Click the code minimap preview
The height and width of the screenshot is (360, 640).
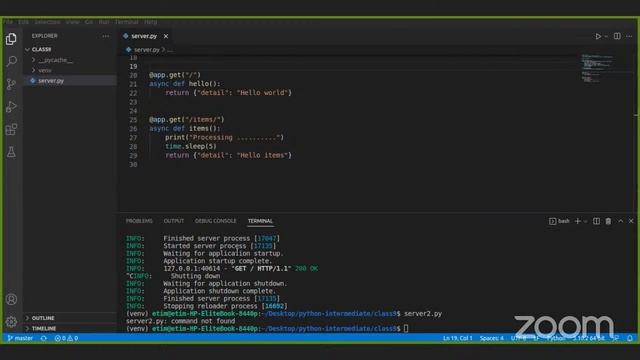(x=597, y=68)
